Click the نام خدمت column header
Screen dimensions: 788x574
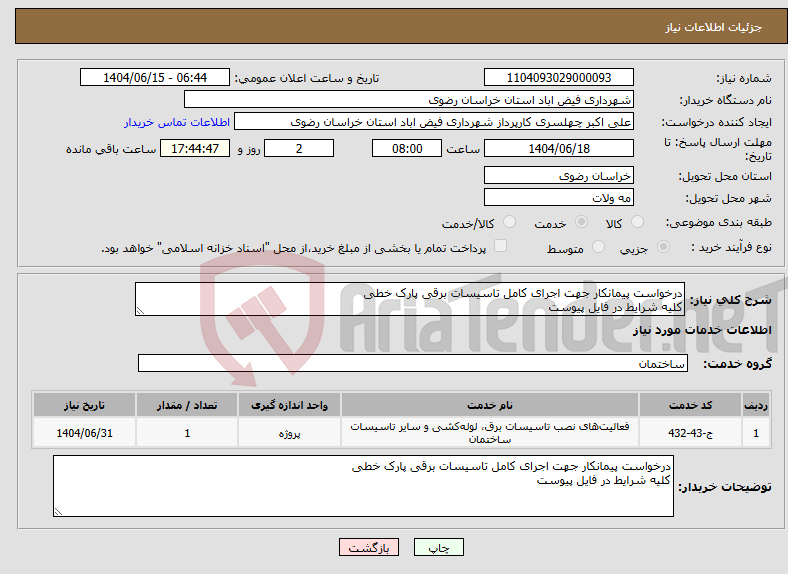pos(489,405)
